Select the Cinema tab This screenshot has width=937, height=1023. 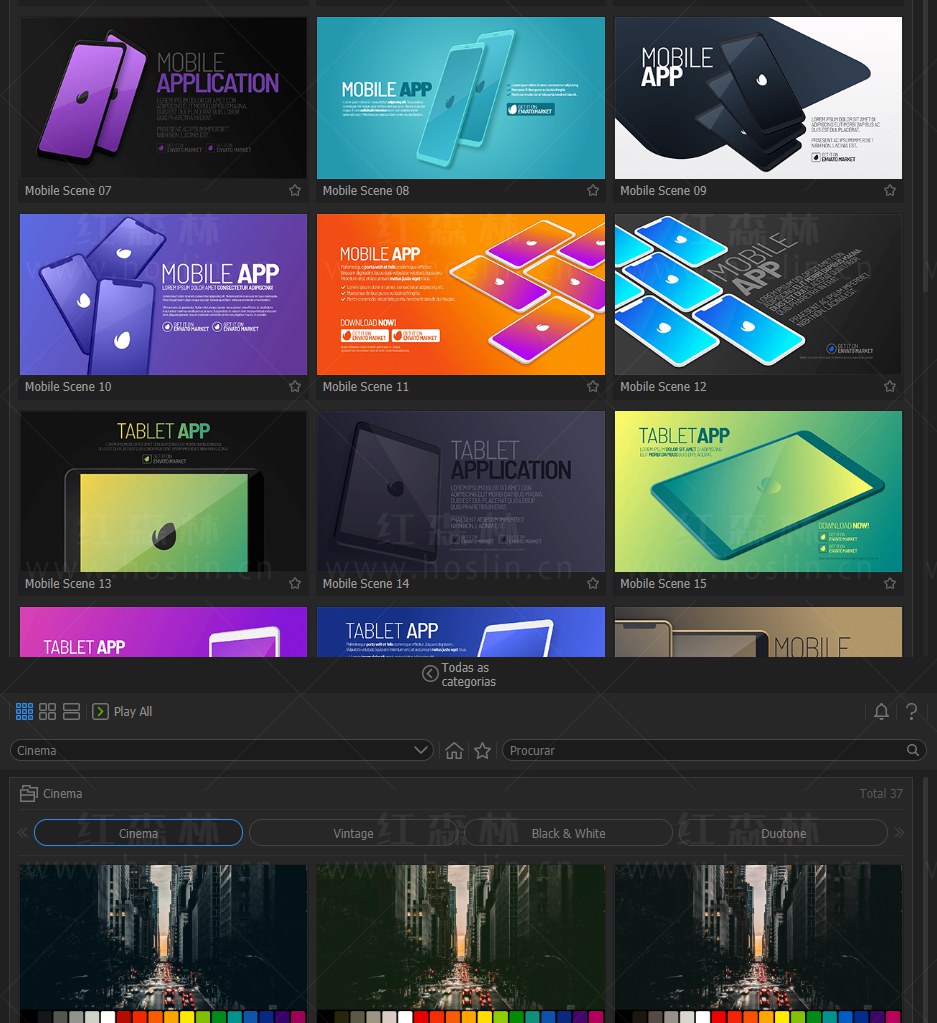138,832
